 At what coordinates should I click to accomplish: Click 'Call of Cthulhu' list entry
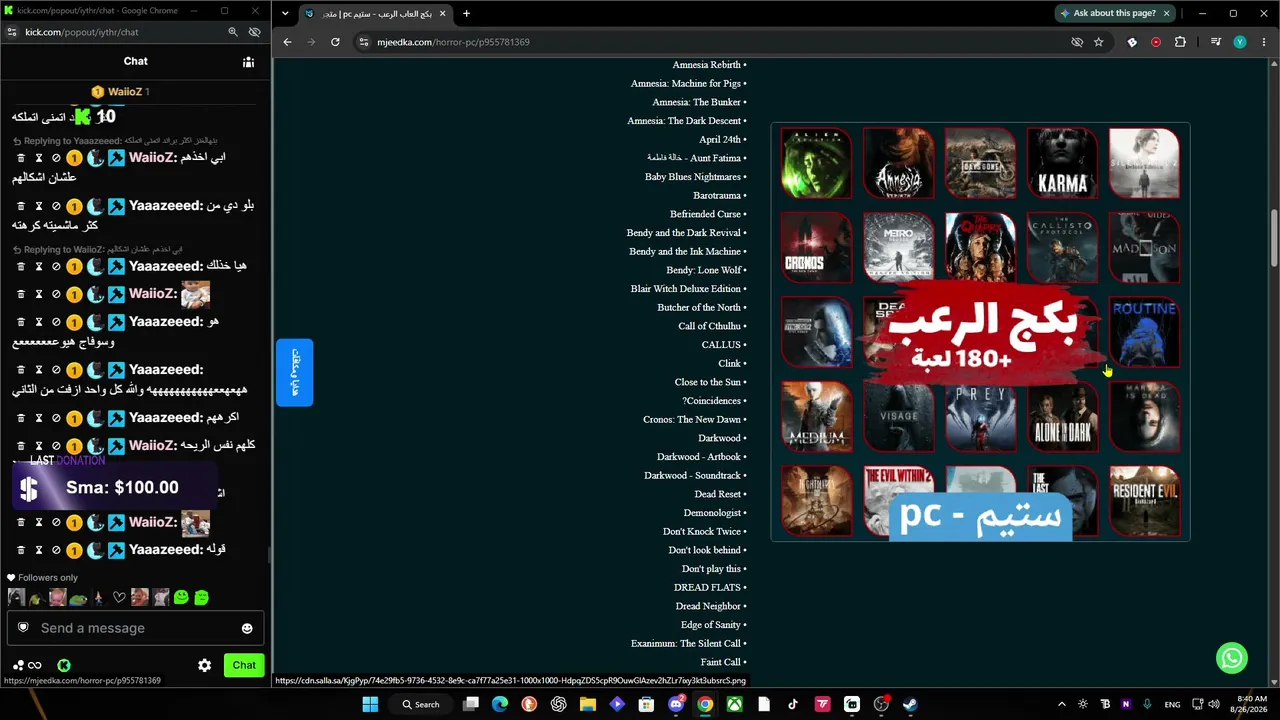[x=710, y=326]
